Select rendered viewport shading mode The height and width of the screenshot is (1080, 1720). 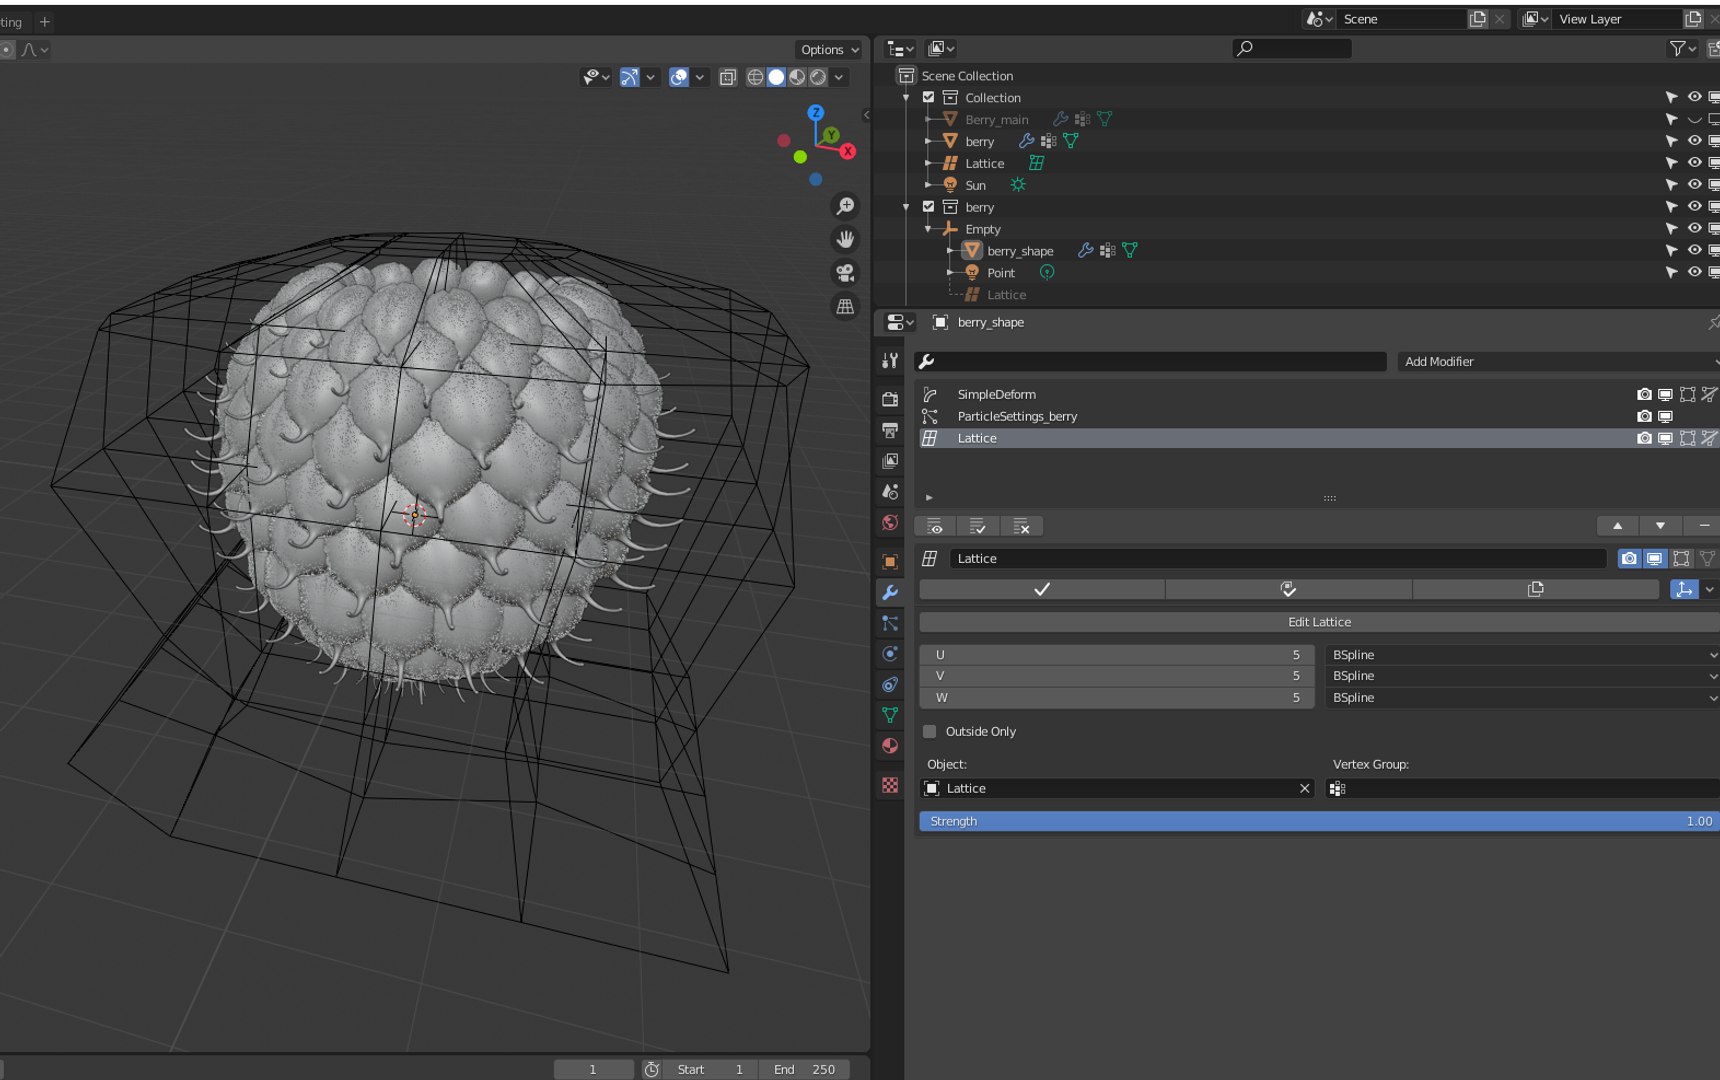click(x=818, y=77)
